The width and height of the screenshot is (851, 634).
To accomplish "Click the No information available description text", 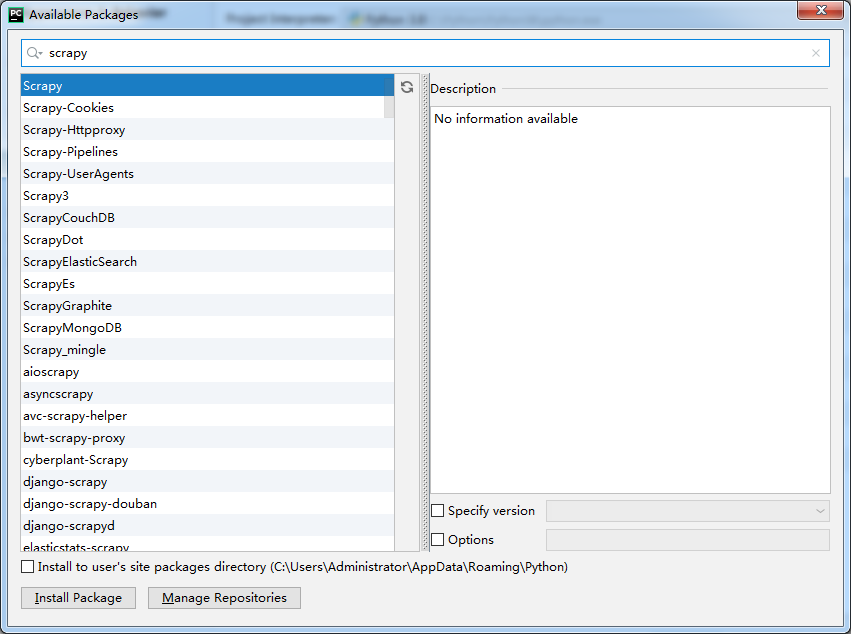I will pos(506,118).
